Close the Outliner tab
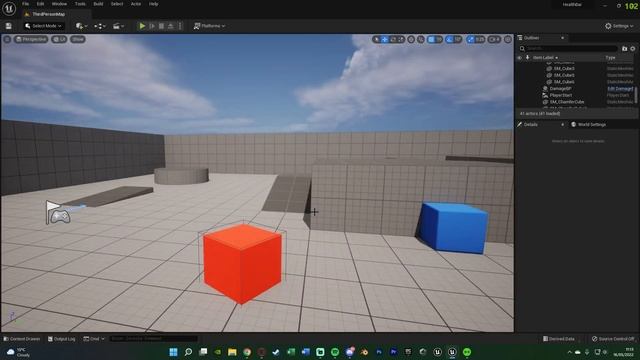640x360 pixels. pos(562,38)
